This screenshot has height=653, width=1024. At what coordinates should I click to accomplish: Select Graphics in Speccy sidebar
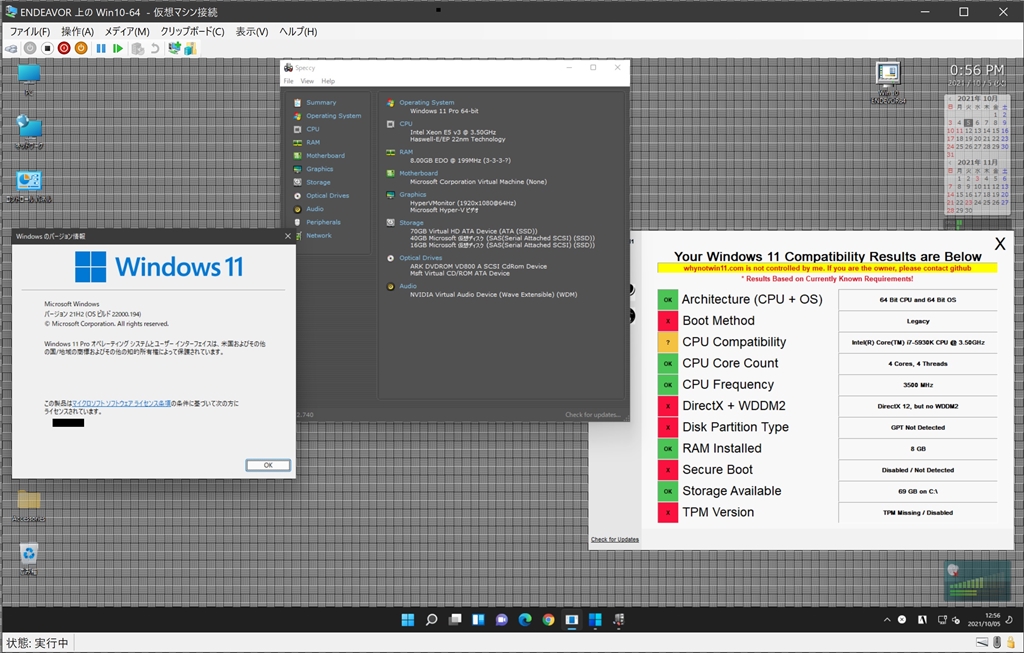(319, 169)
